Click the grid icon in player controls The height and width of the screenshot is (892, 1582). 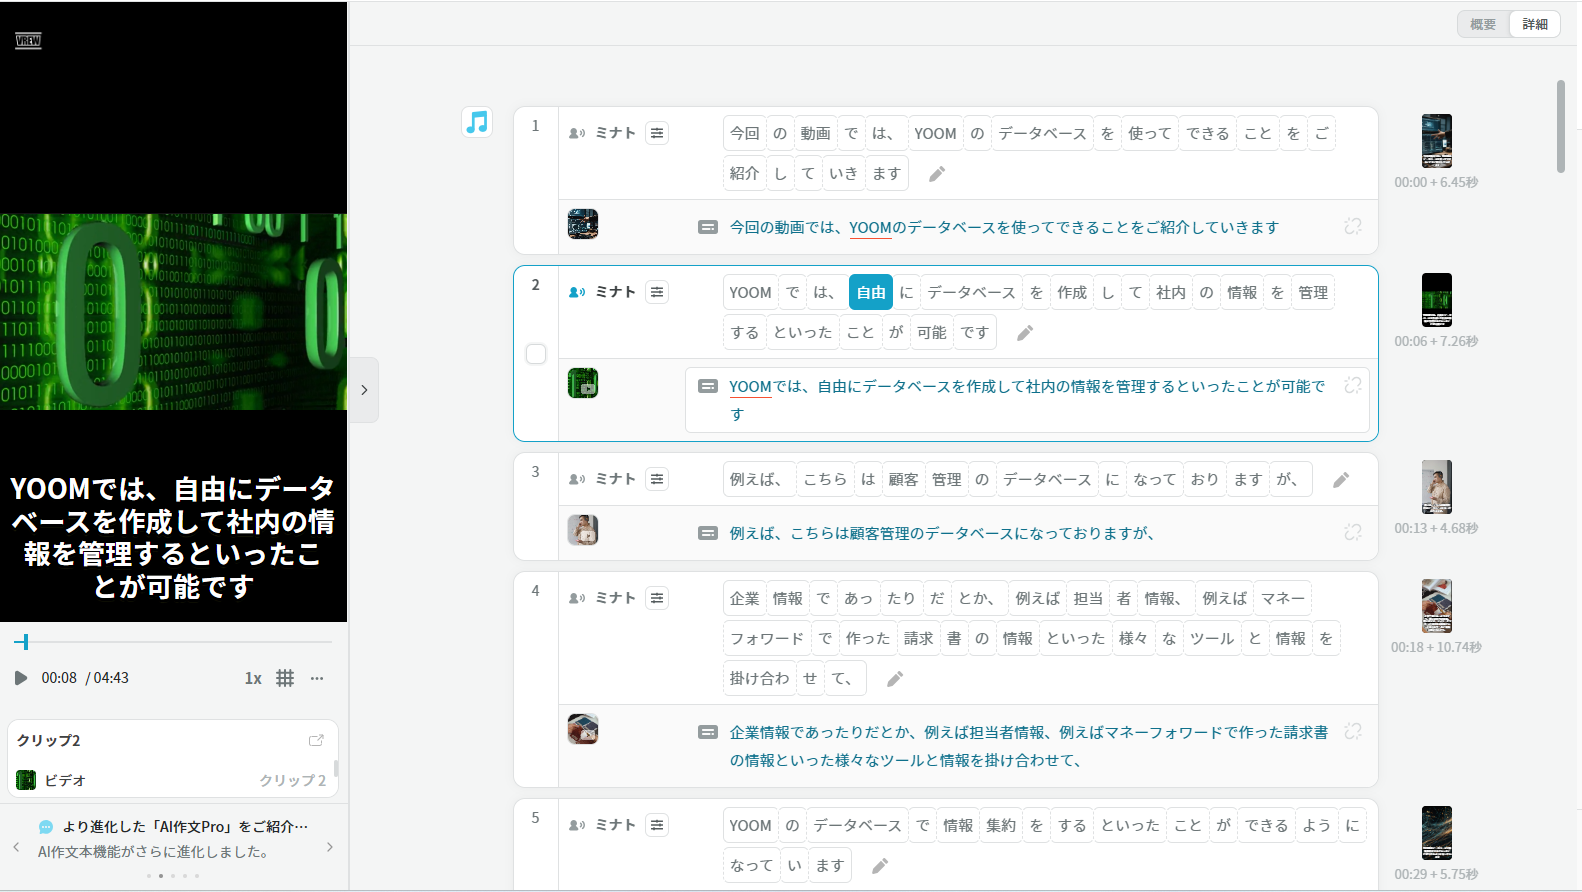[x=285, y=678]
